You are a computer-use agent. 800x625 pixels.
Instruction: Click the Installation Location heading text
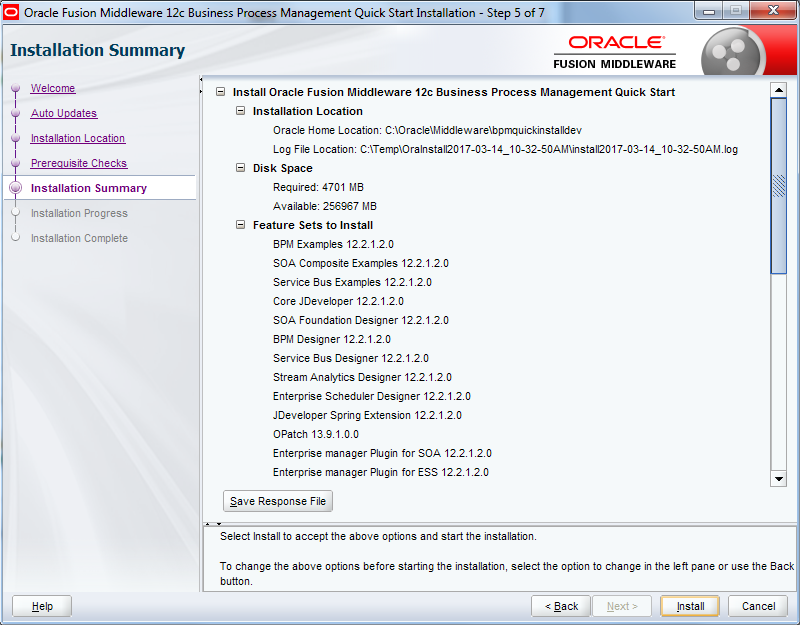tap(308, 111)
